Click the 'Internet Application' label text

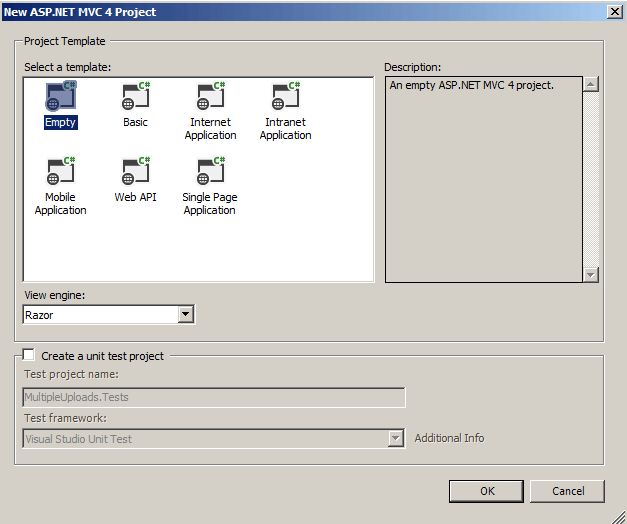pos(210,128)
